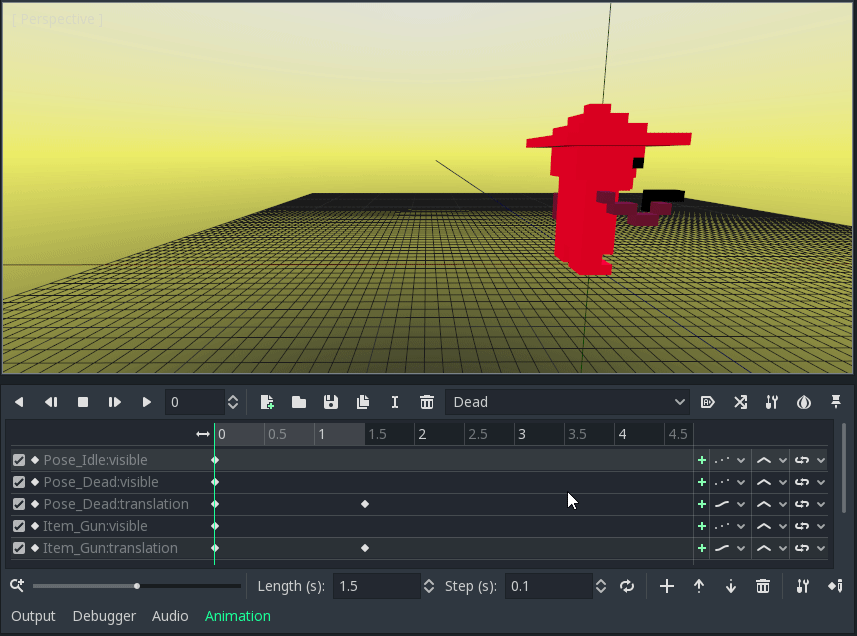Click the animation Length field
The height and width of the screenshot is (636, 857).
pyautogui.click(x=377, y=586)
